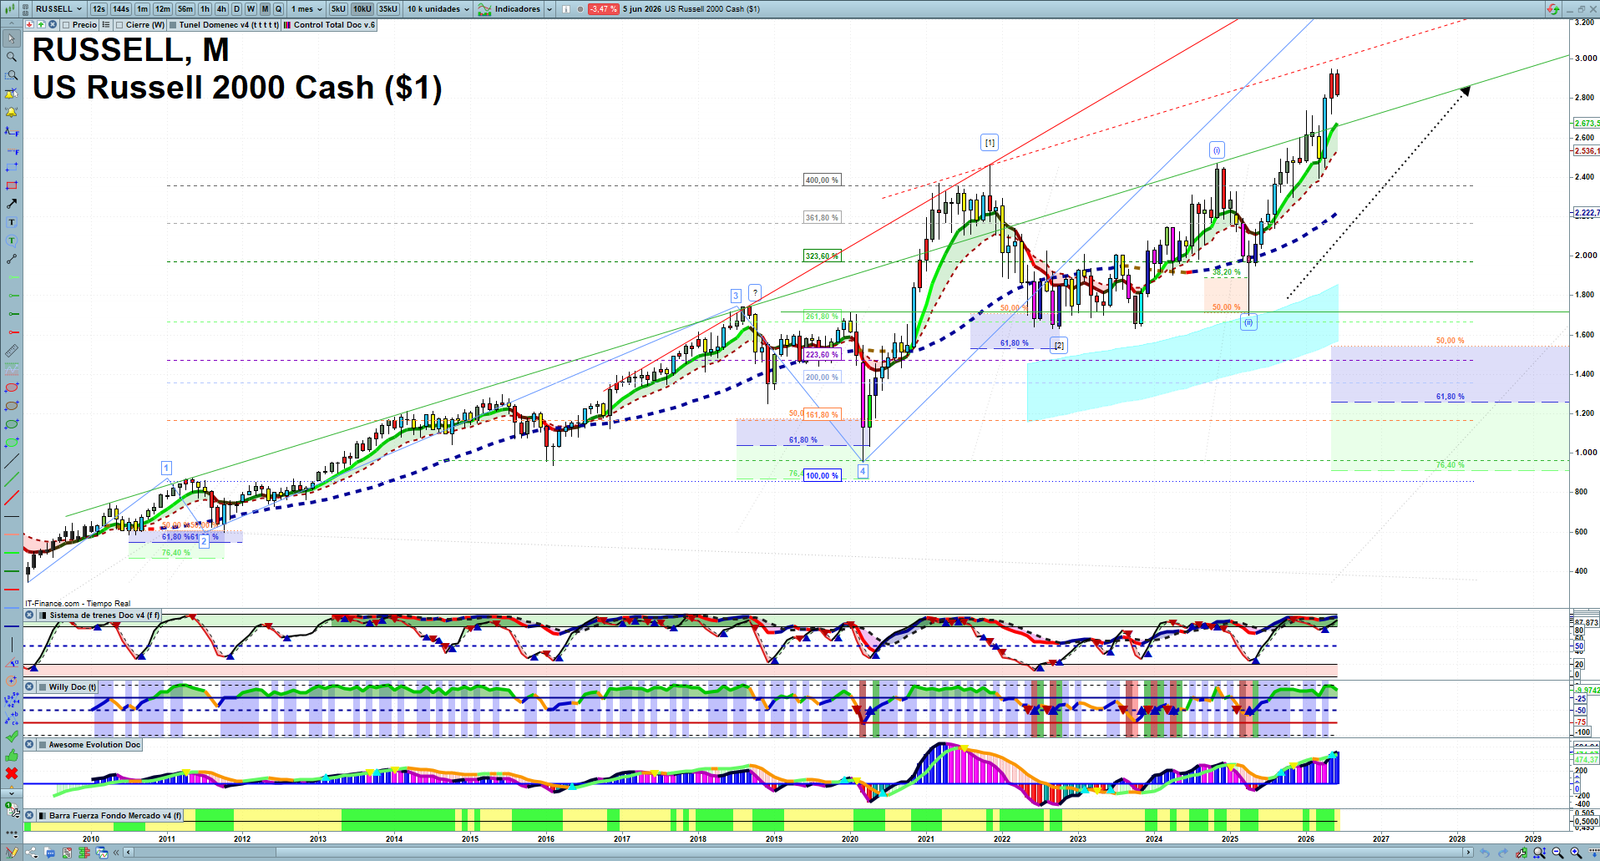
Task: Select the arrow cursor tool in left toolbar
Action: click(12, 39)
